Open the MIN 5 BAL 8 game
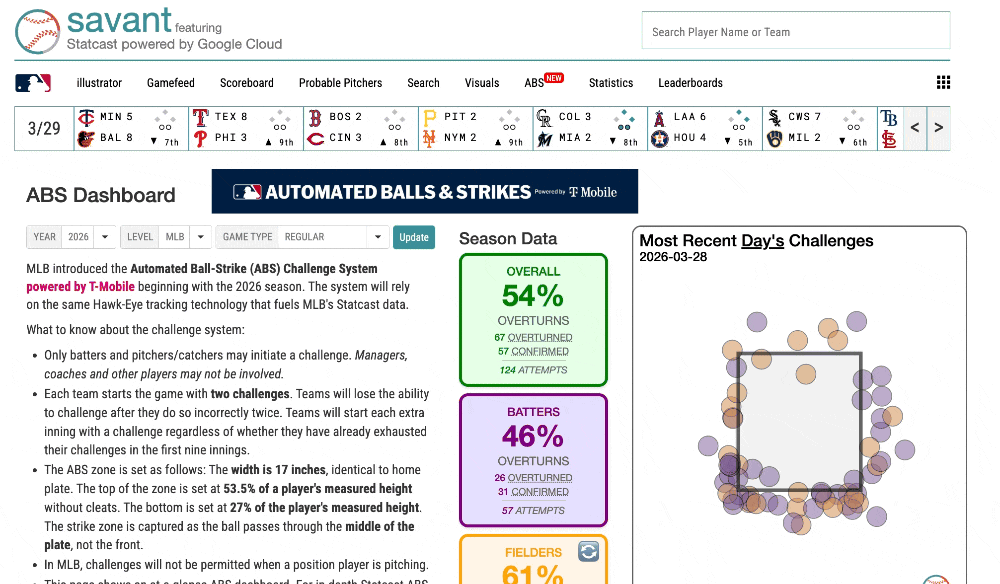 coord(131,128)
